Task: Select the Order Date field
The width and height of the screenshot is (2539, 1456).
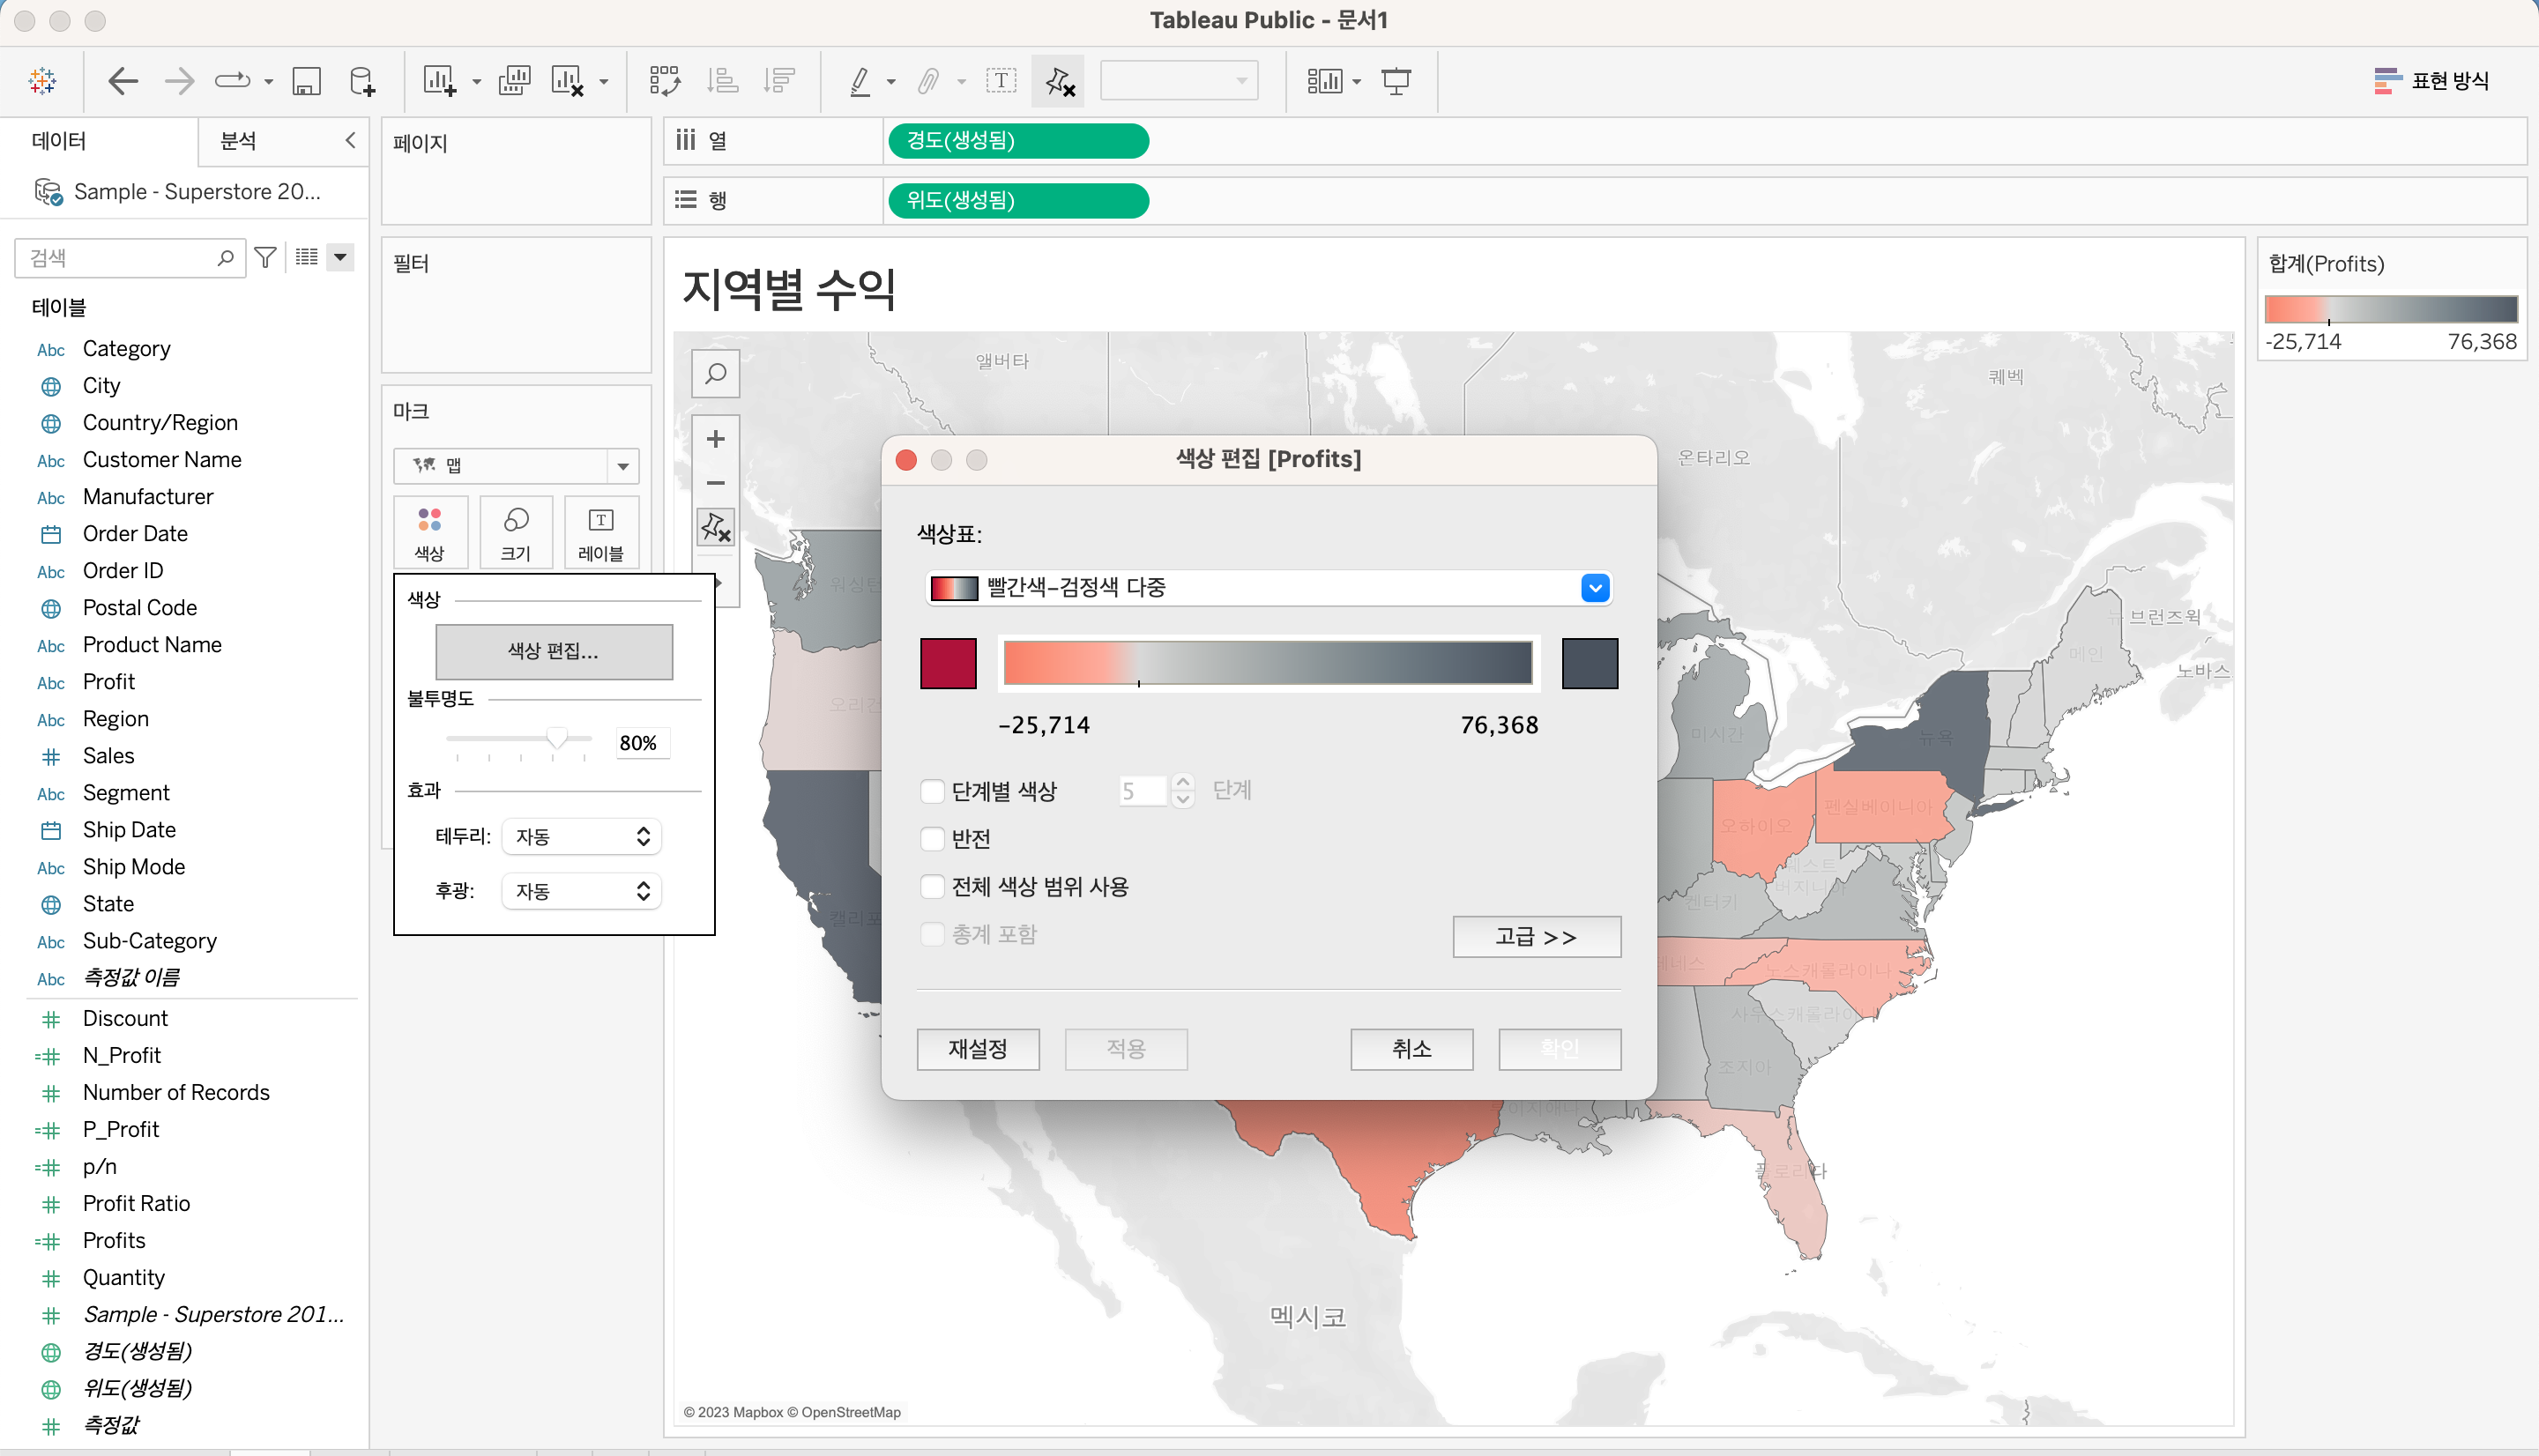Action: [135, 534]
